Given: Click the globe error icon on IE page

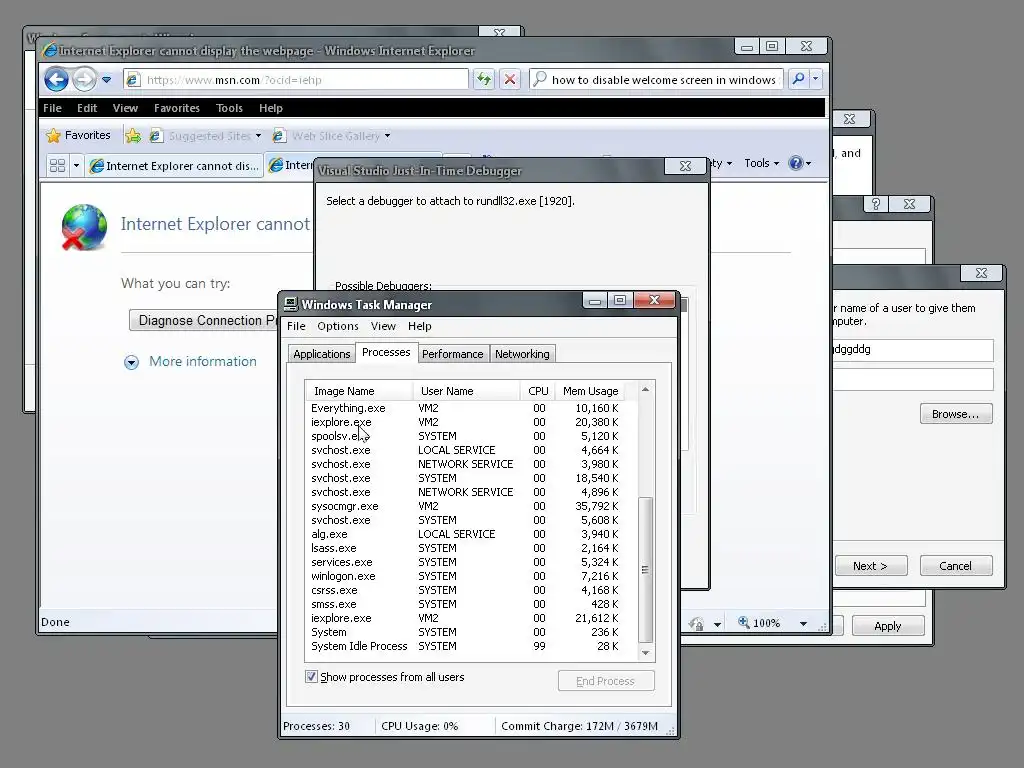Looking at the screenshot, I should [84, 227].
